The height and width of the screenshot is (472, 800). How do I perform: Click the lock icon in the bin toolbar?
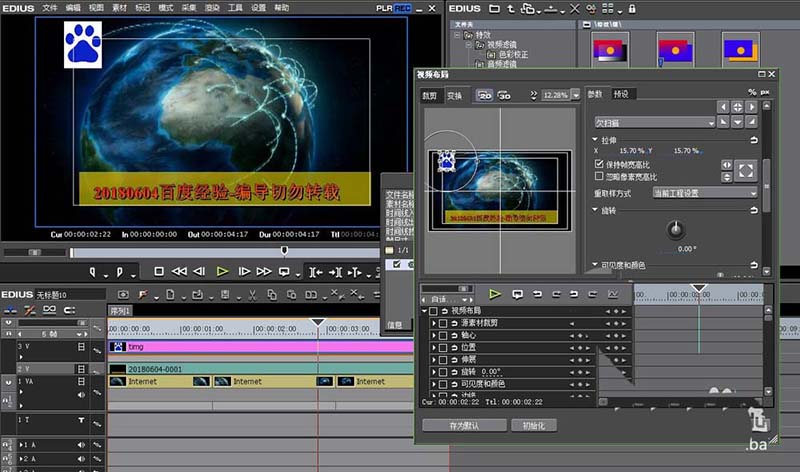click(632, 9)
